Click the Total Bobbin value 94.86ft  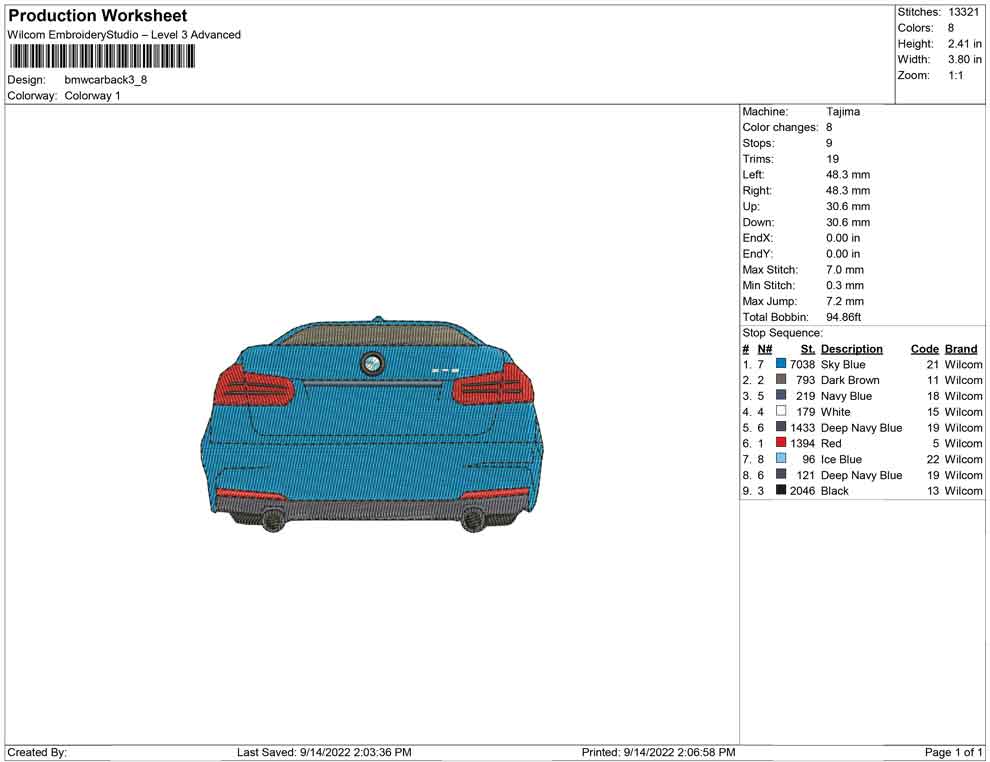click(844, 317)
